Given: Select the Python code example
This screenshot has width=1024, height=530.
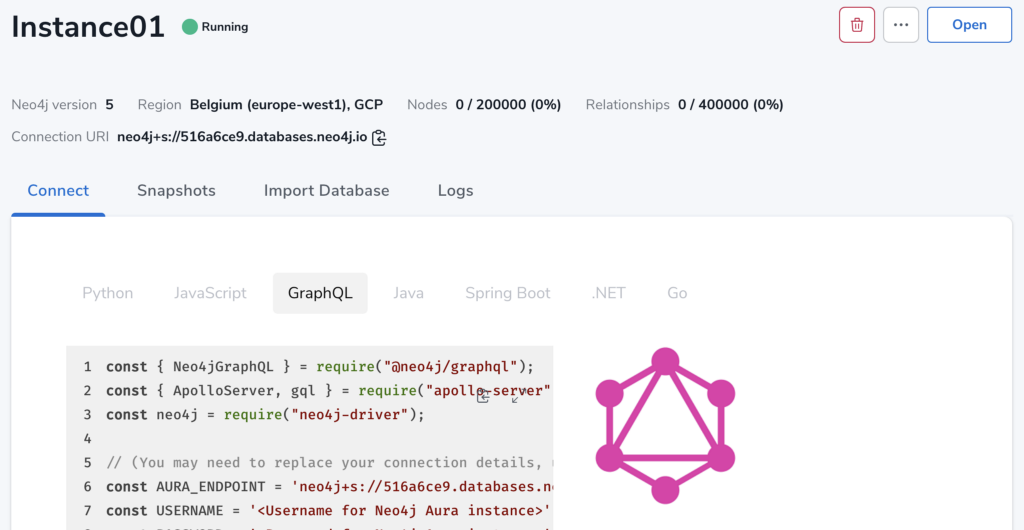Looking at the screenshot, I should 108,293.
